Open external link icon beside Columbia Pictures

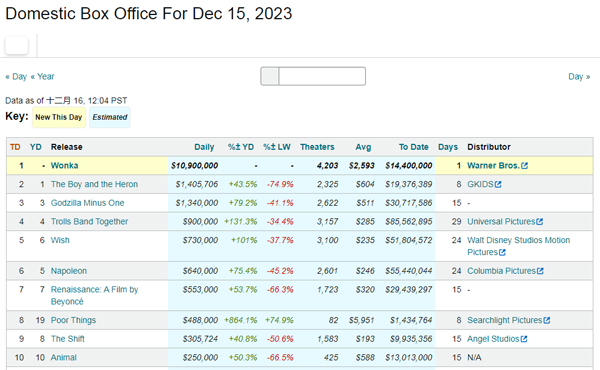(540, 271)
